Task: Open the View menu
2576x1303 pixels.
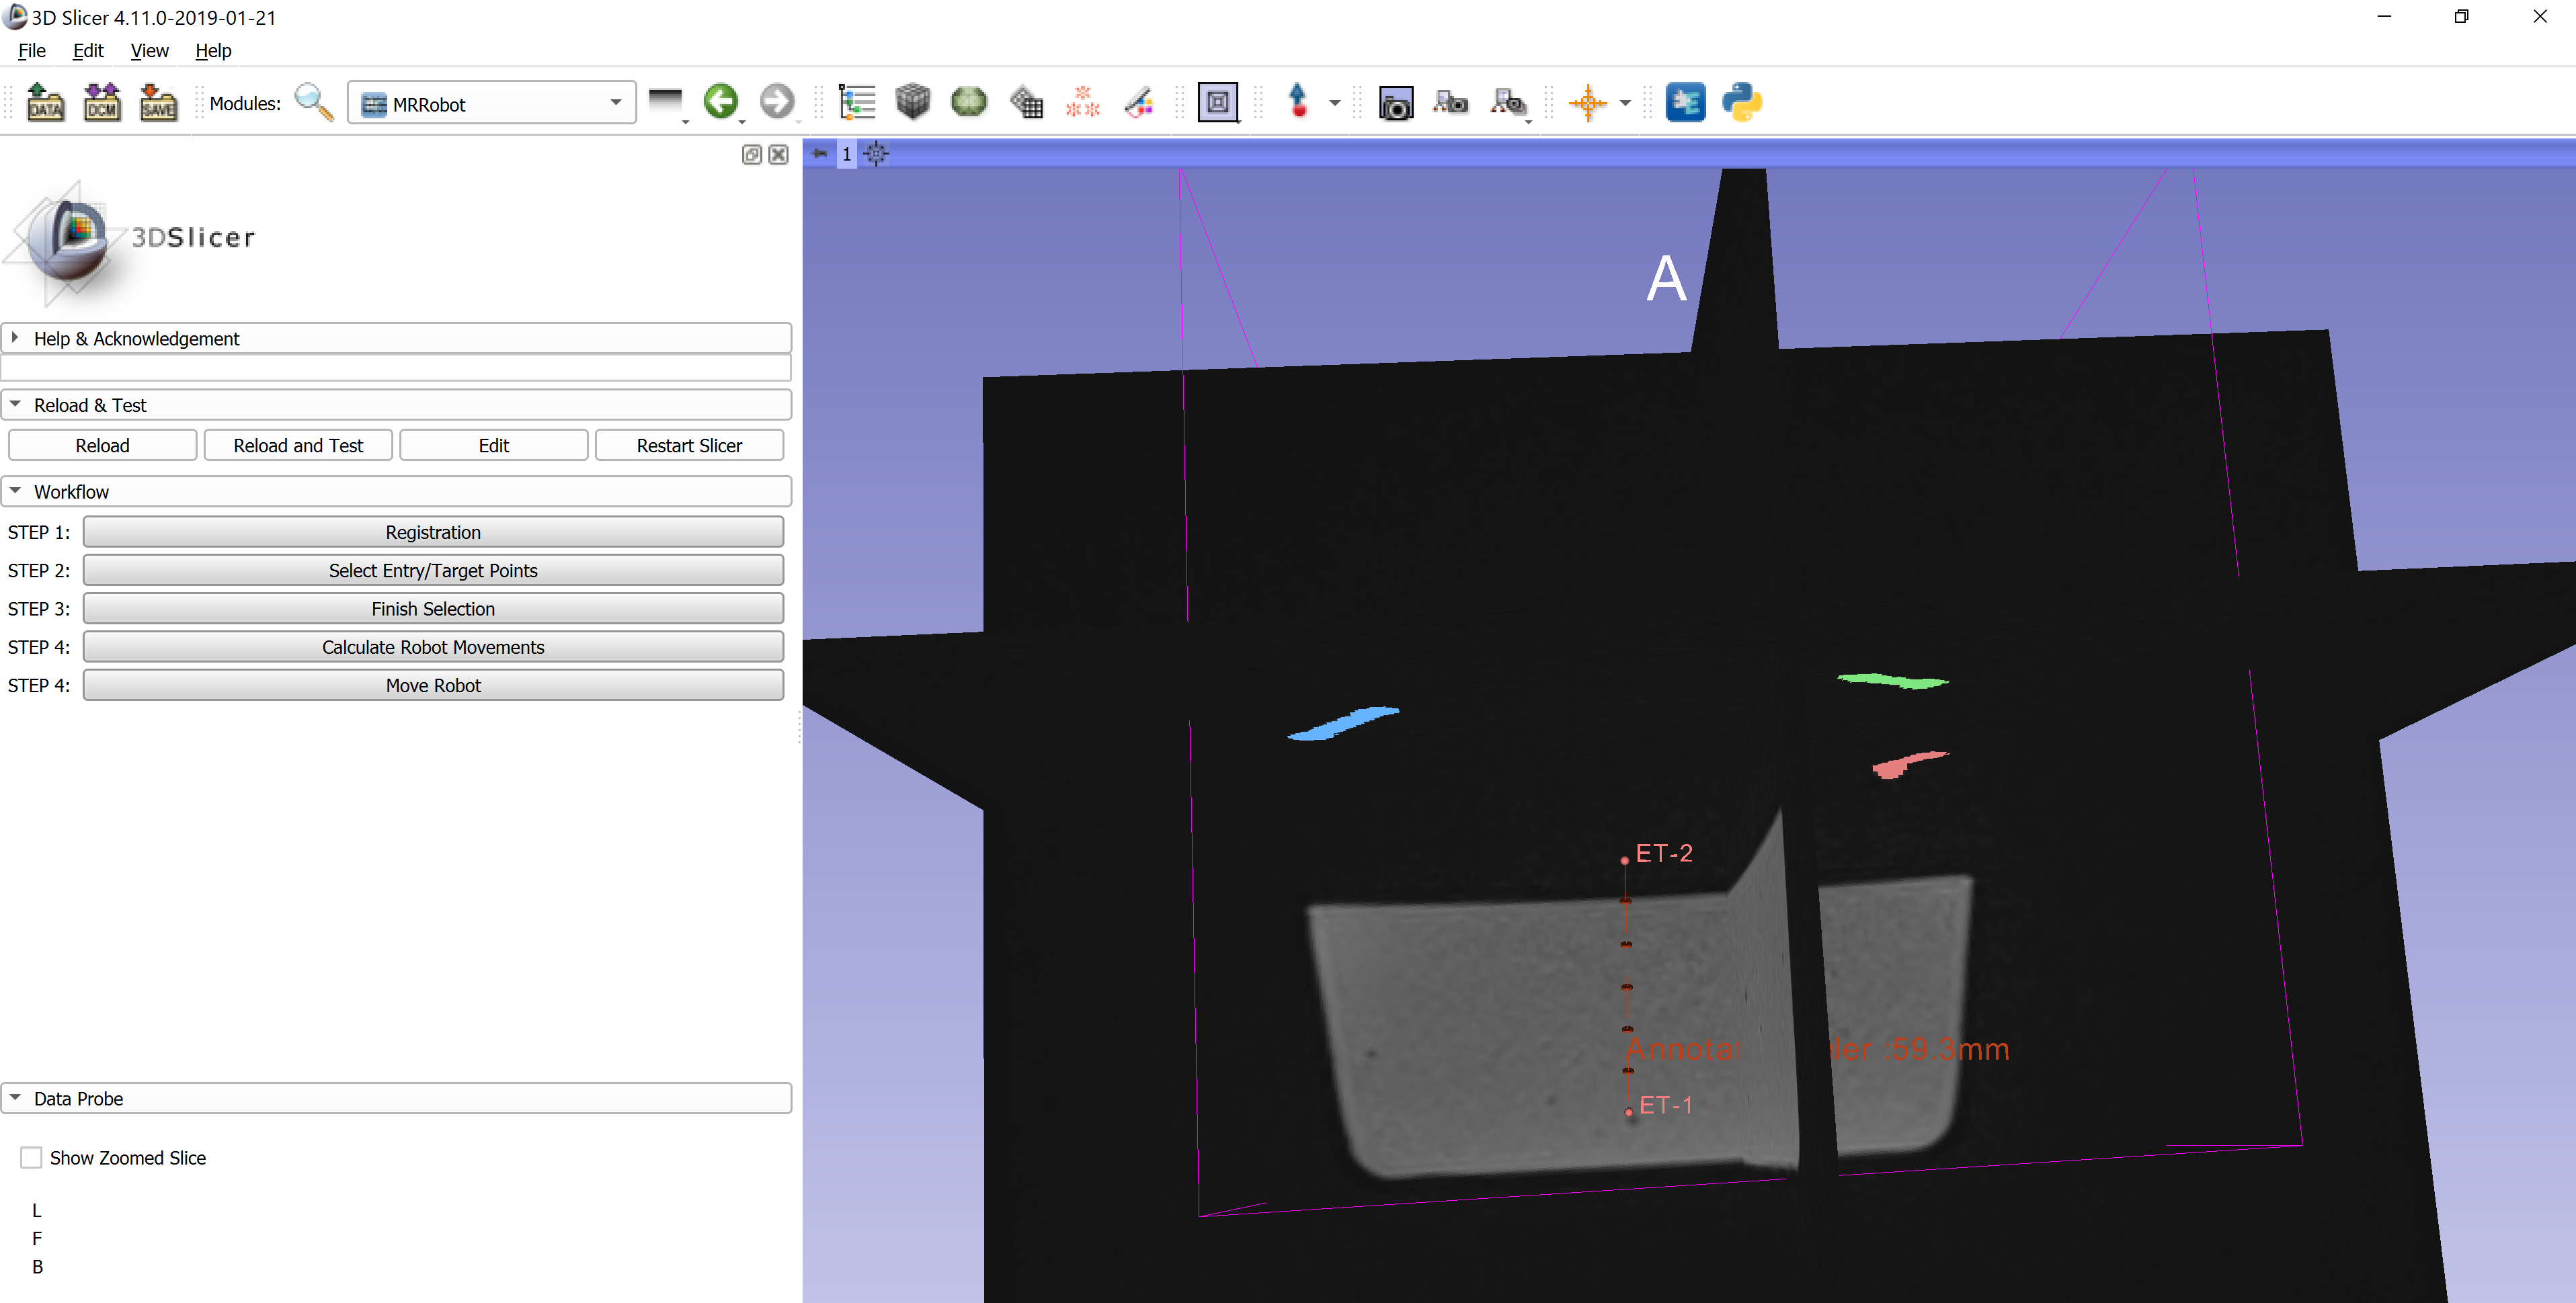Action: (149, 50)
